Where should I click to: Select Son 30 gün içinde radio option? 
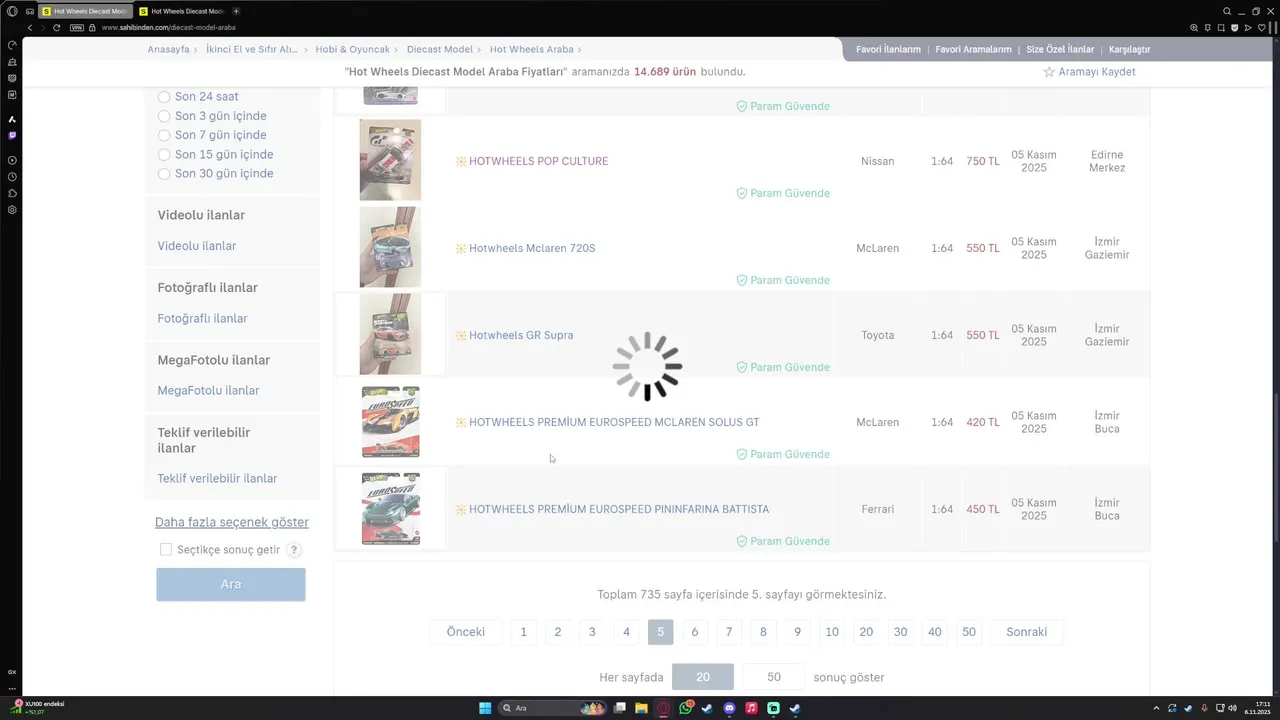(x=164, y=174)
